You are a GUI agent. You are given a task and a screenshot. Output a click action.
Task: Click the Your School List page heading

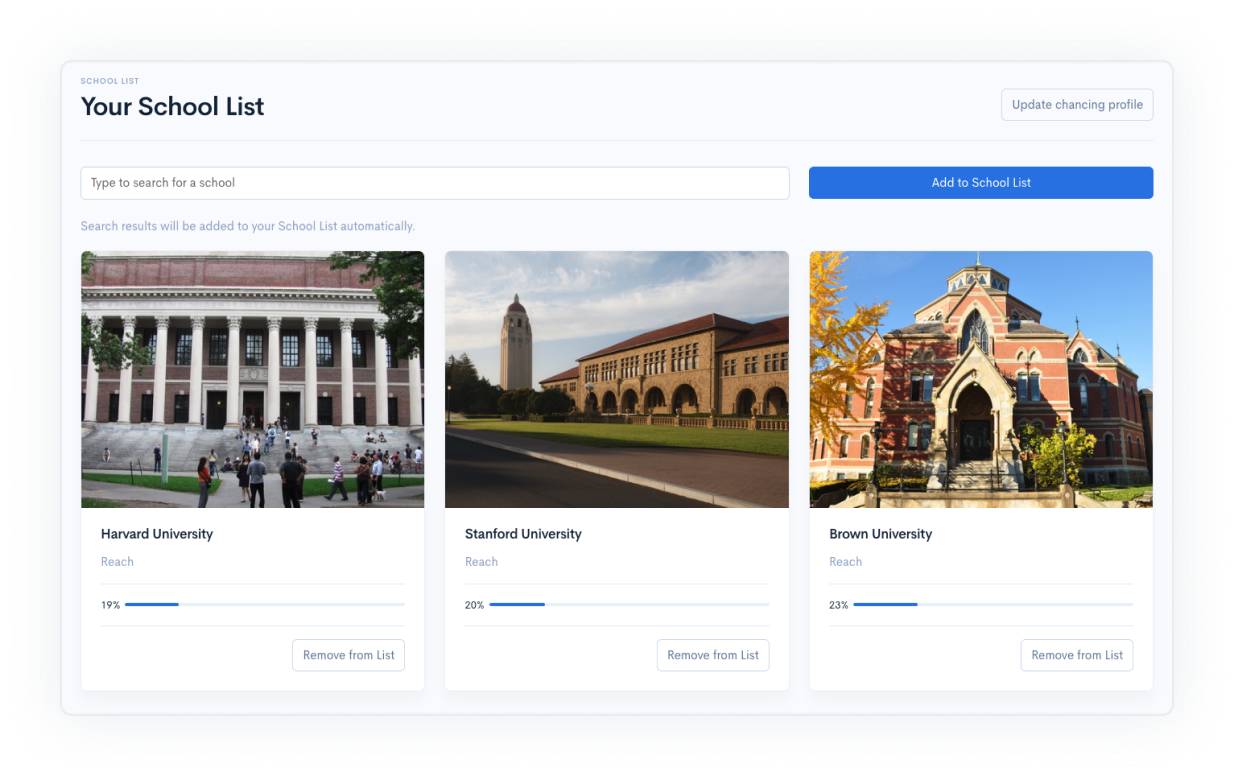click(x=172, y=107)
